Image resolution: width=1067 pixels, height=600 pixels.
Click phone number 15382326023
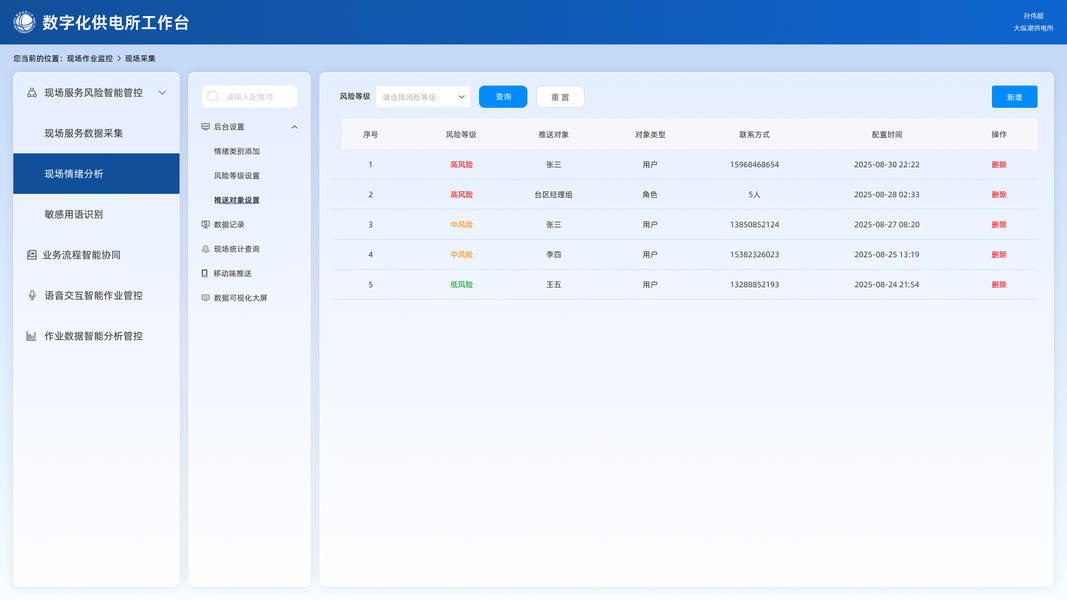pyautogui.click(x=755, y=254)
